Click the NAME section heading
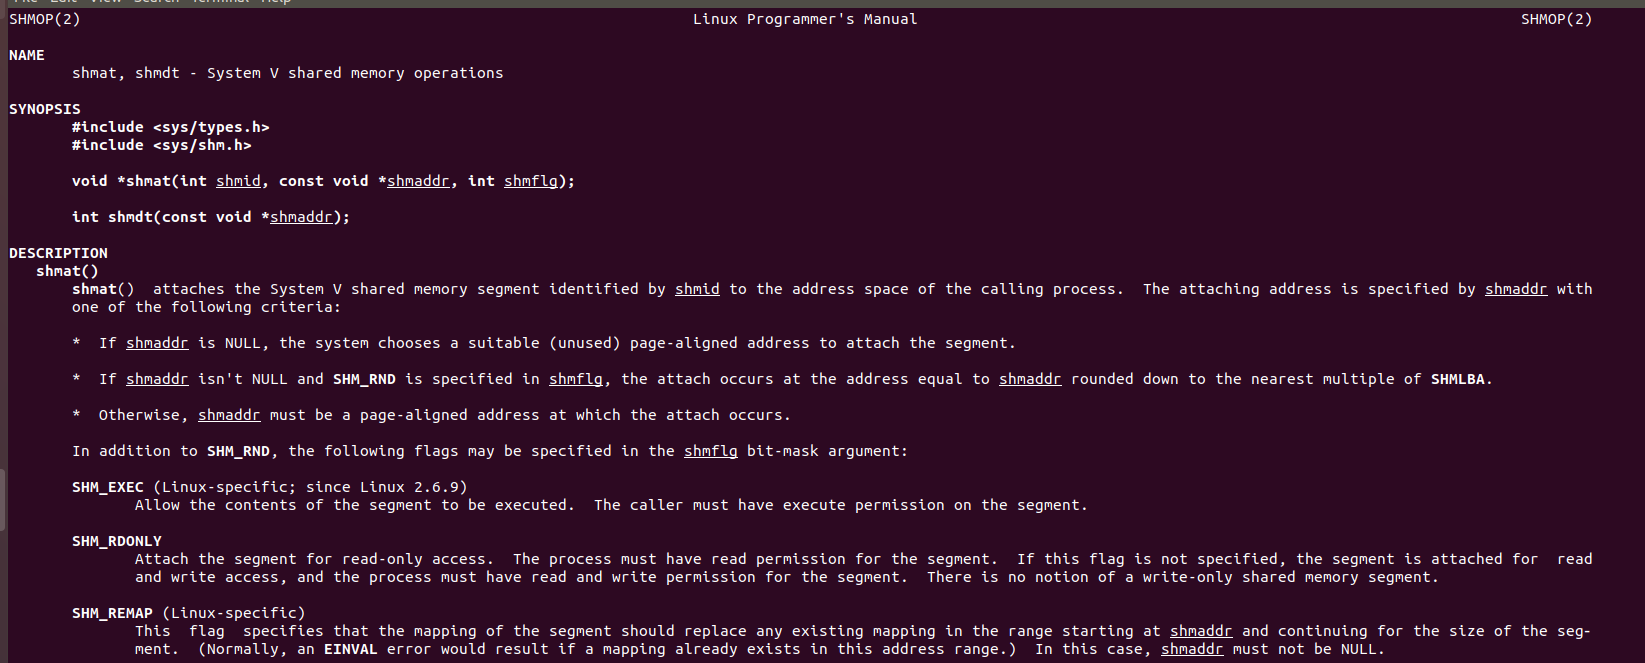The width and height of the screenshot is (1645, 663). (x=27, y=55)
